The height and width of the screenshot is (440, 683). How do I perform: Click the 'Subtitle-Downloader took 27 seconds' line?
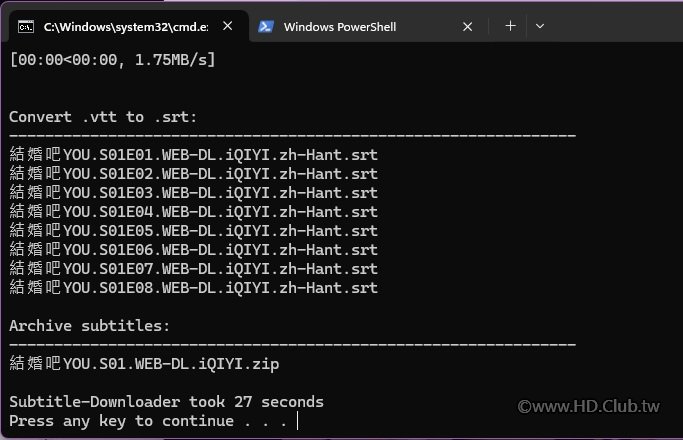pyautogui.click(x=166, y=402)
